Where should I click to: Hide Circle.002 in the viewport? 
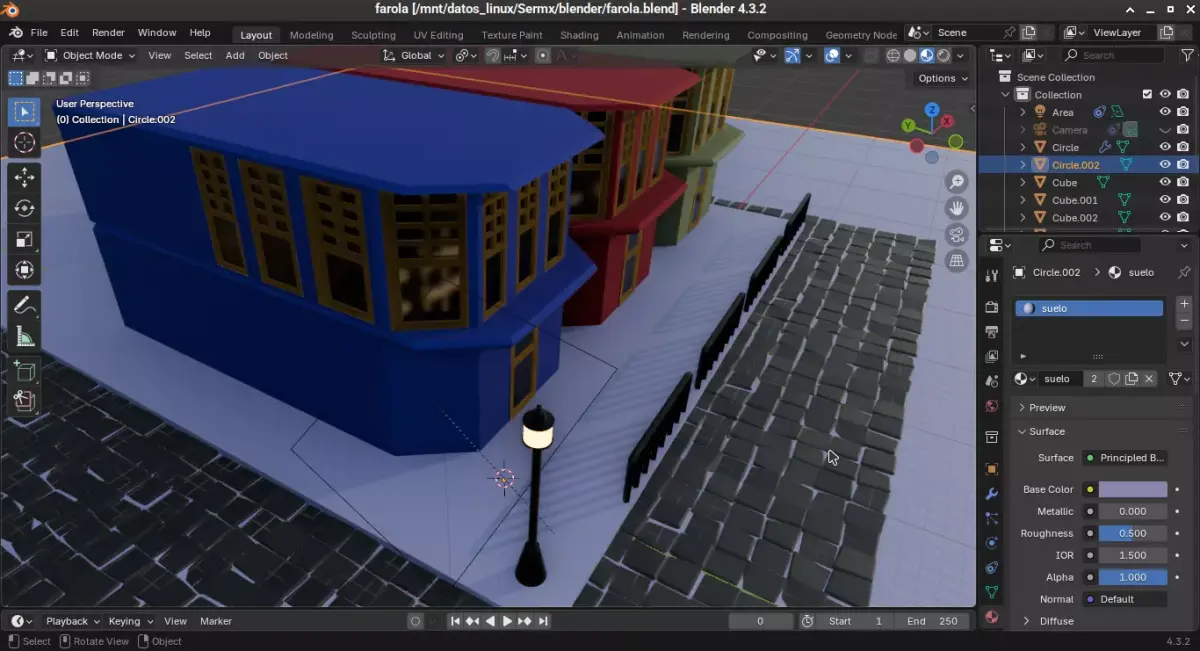coord(1165,165)
